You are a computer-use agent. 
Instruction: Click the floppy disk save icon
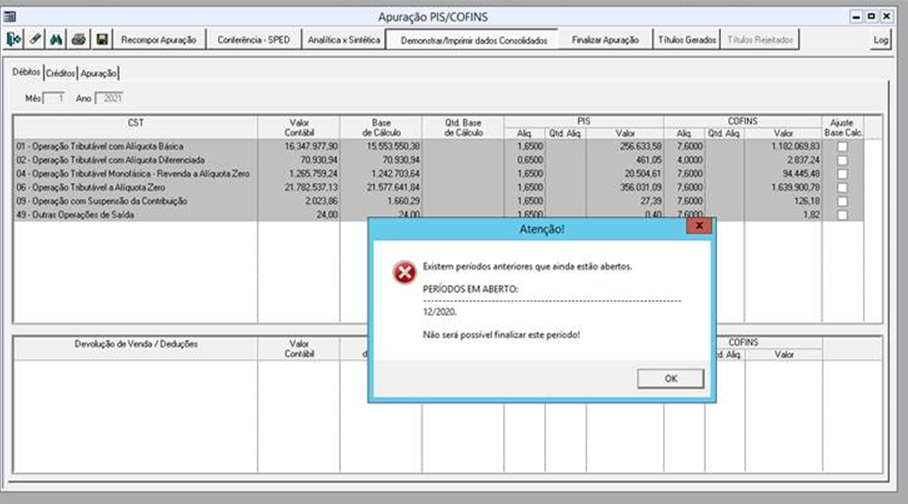point(102,39)
